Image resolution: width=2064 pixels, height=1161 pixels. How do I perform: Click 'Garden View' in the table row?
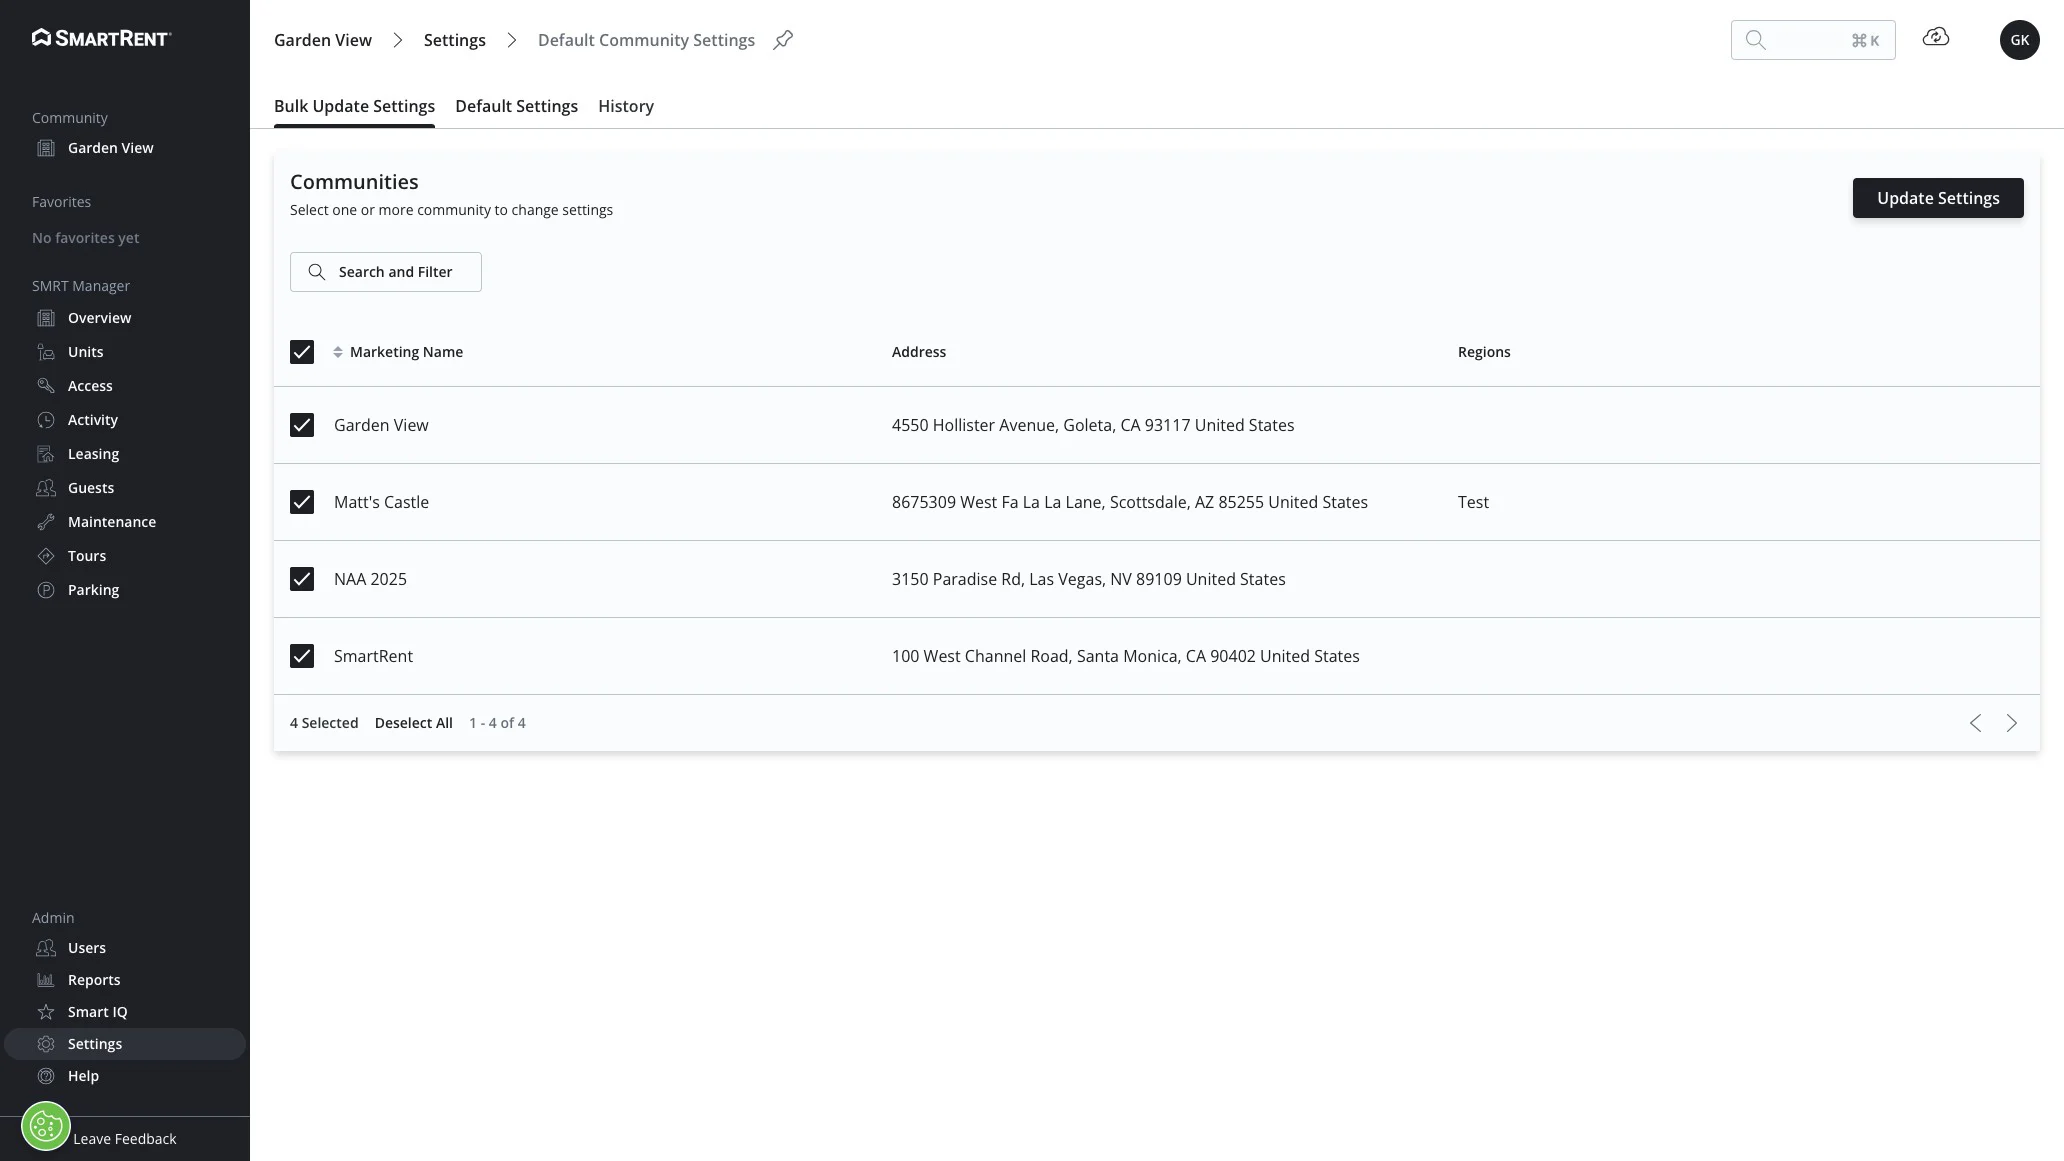381,425
